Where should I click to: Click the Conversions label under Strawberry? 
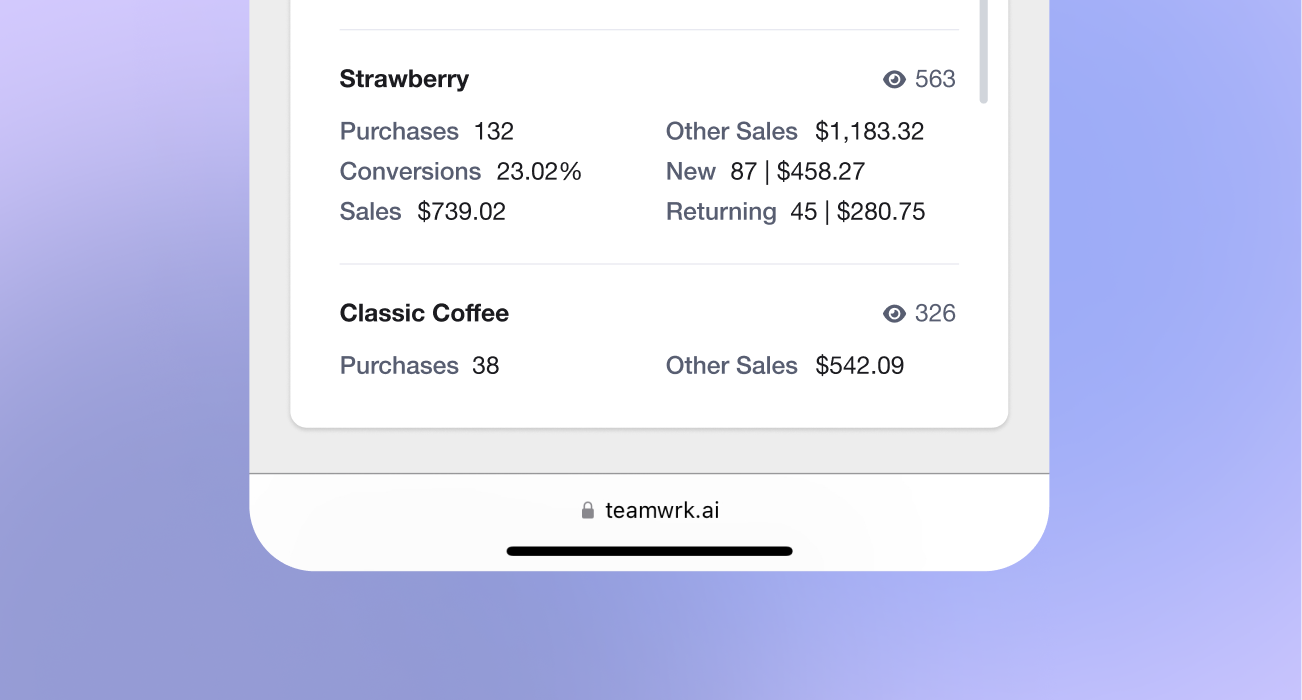(x=410, y=171)
